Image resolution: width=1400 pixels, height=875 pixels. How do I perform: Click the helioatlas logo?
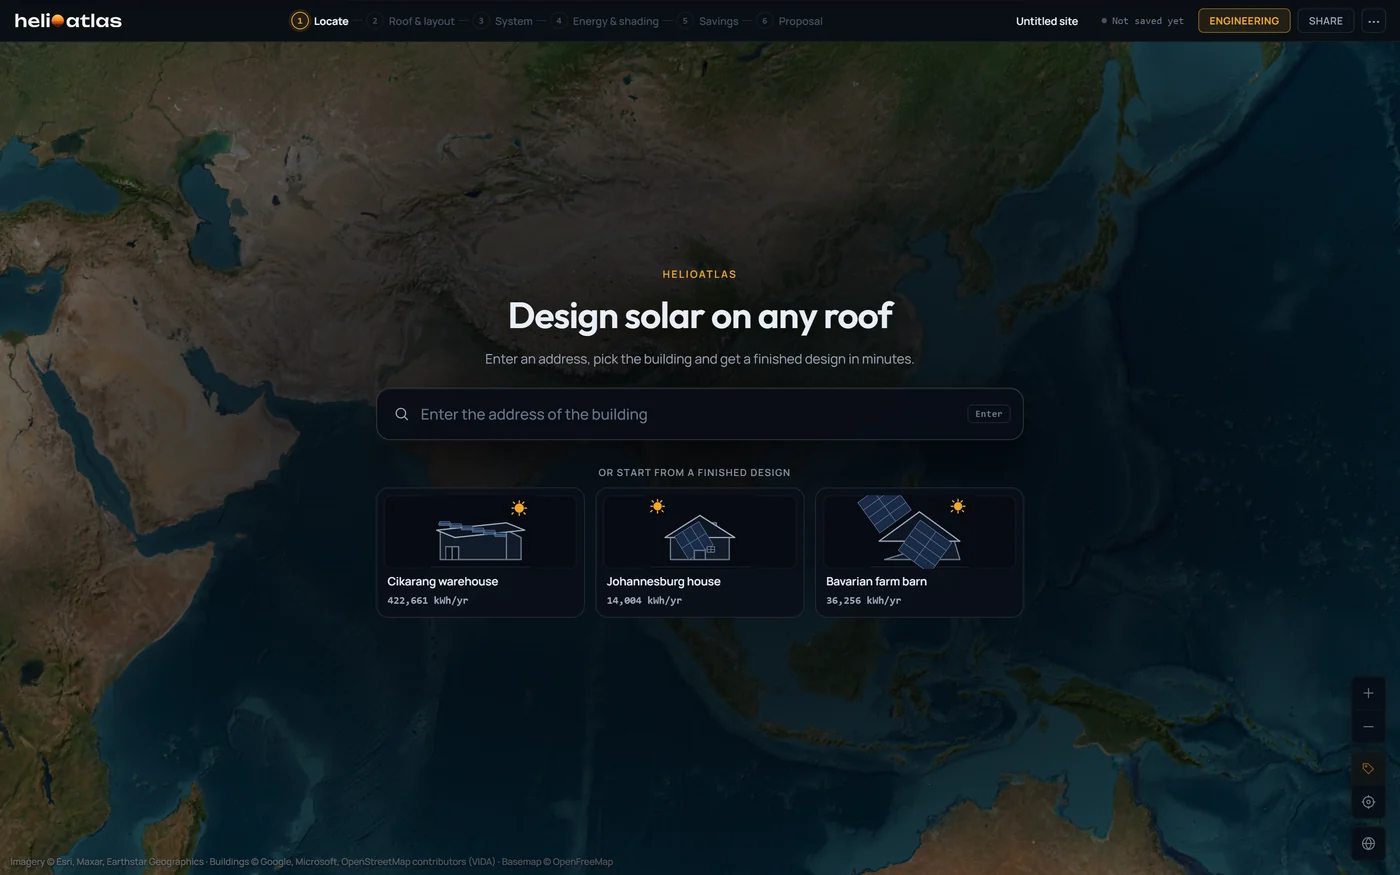68,20
